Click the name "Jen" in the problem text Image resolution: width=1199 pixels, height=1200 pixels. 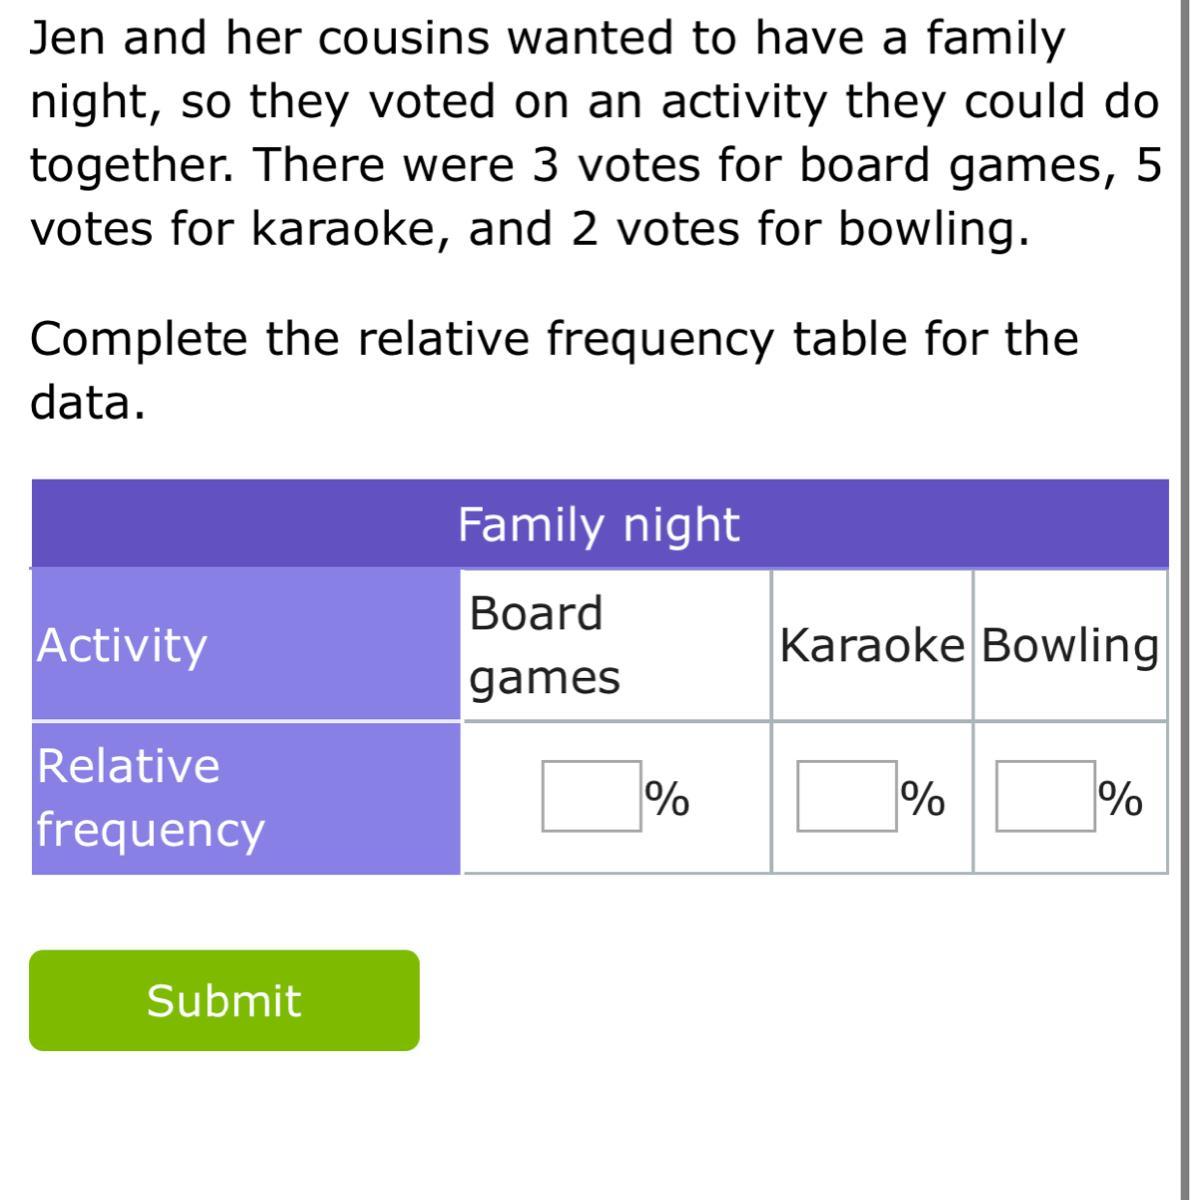tap(68, 40)
